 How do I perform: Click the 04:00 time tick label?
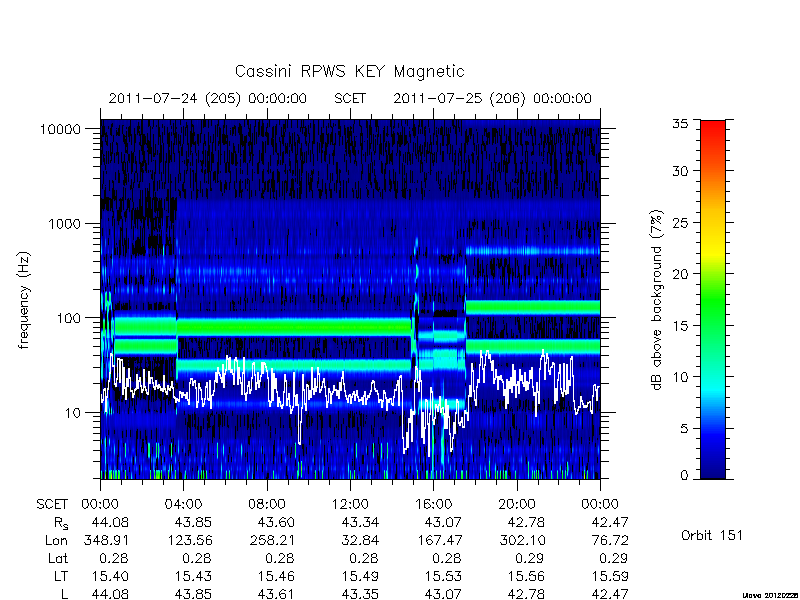(184, 505)
